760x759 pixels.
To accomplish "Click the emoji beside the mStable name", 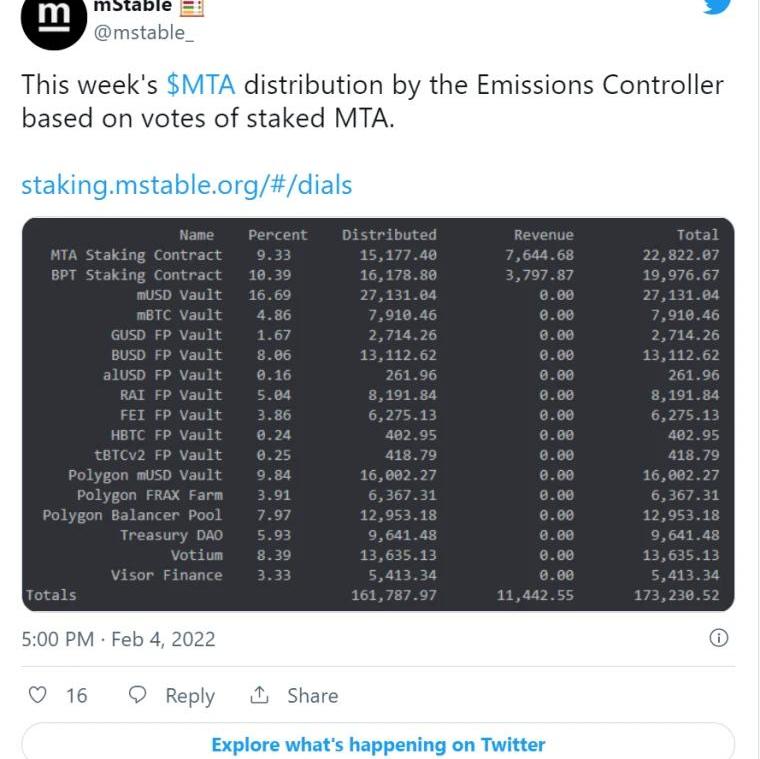I will pyautogui.click(x=192, y=6).
